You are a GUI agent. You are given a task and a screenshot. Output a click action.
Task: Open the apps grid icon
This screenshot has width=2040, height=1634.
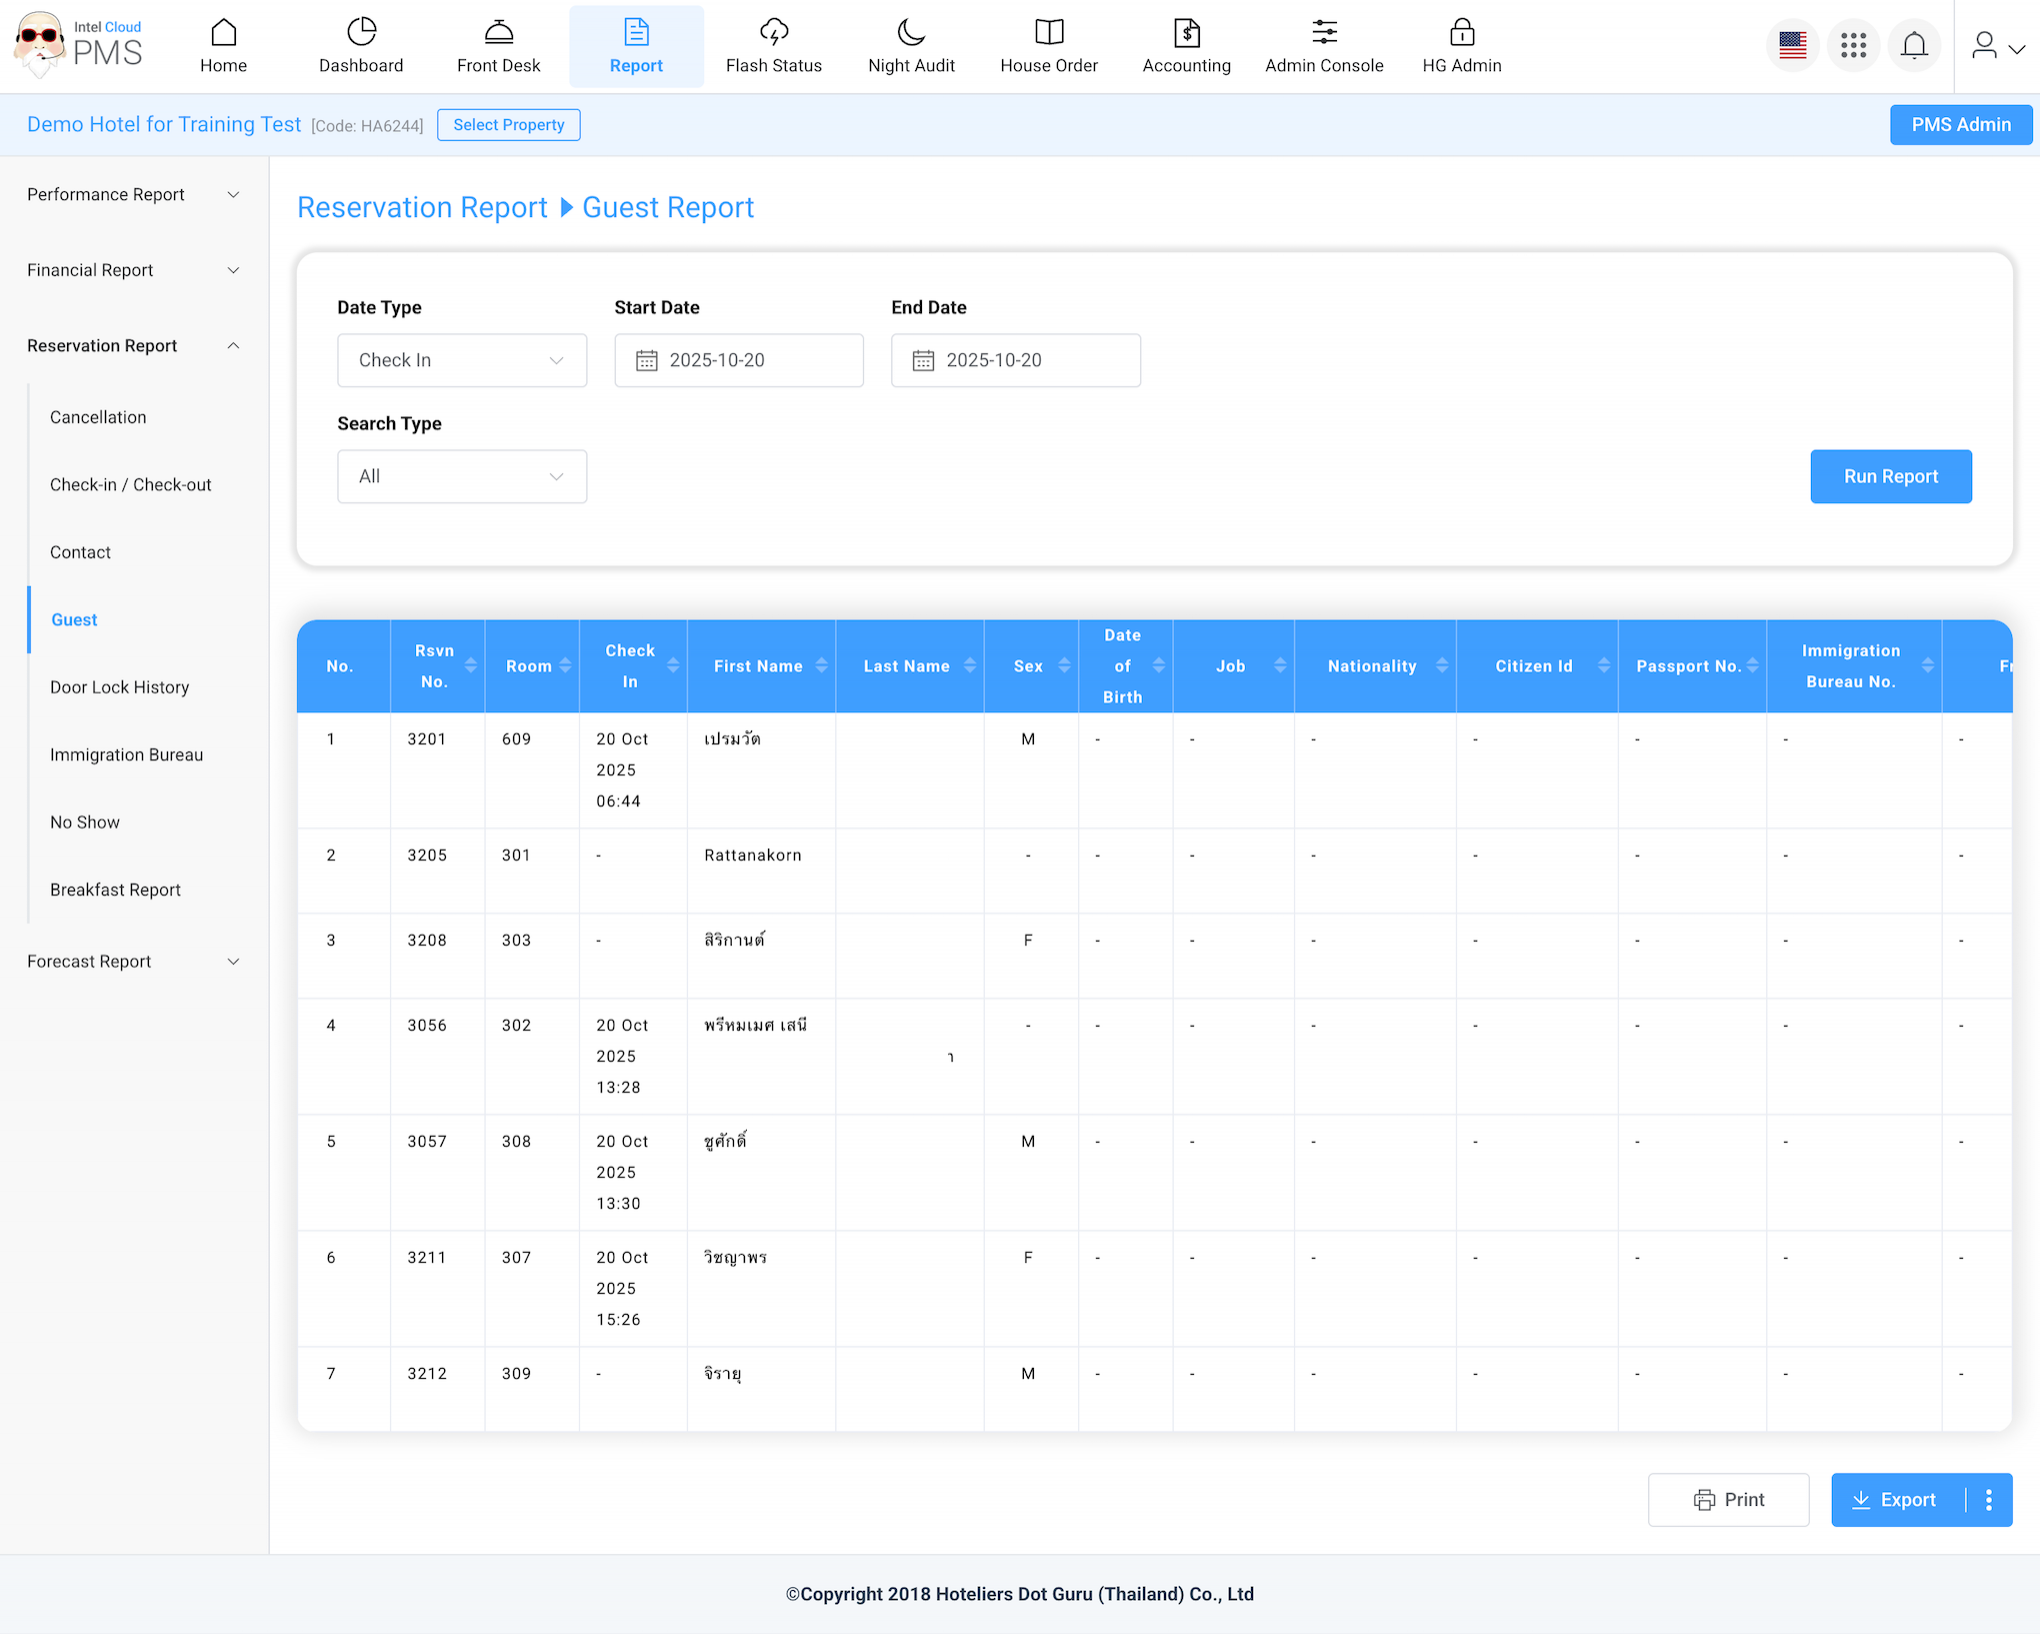coord(1853,45)
